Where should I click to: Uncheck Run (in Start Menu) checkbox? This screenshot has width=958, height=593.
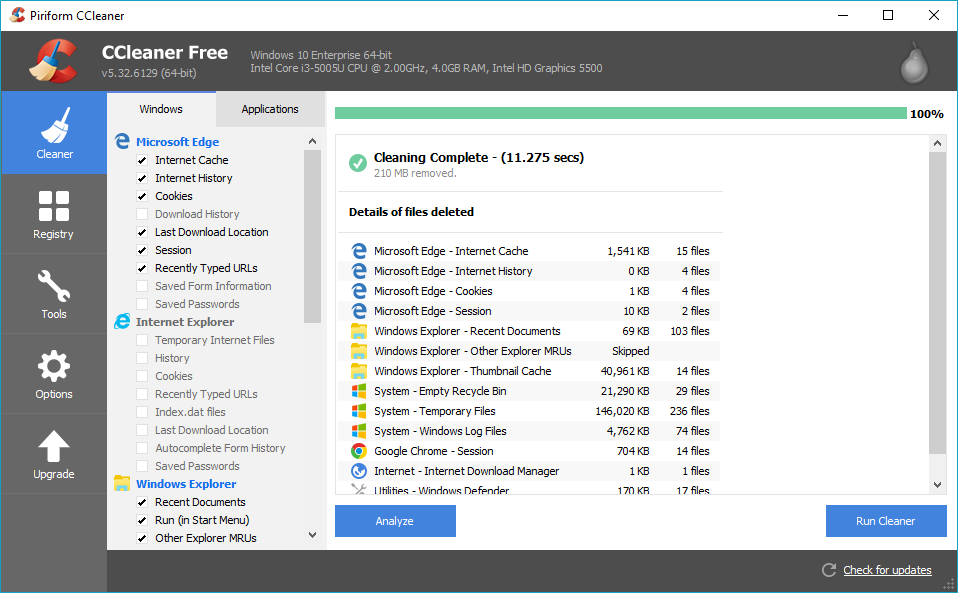click(142, 520)
